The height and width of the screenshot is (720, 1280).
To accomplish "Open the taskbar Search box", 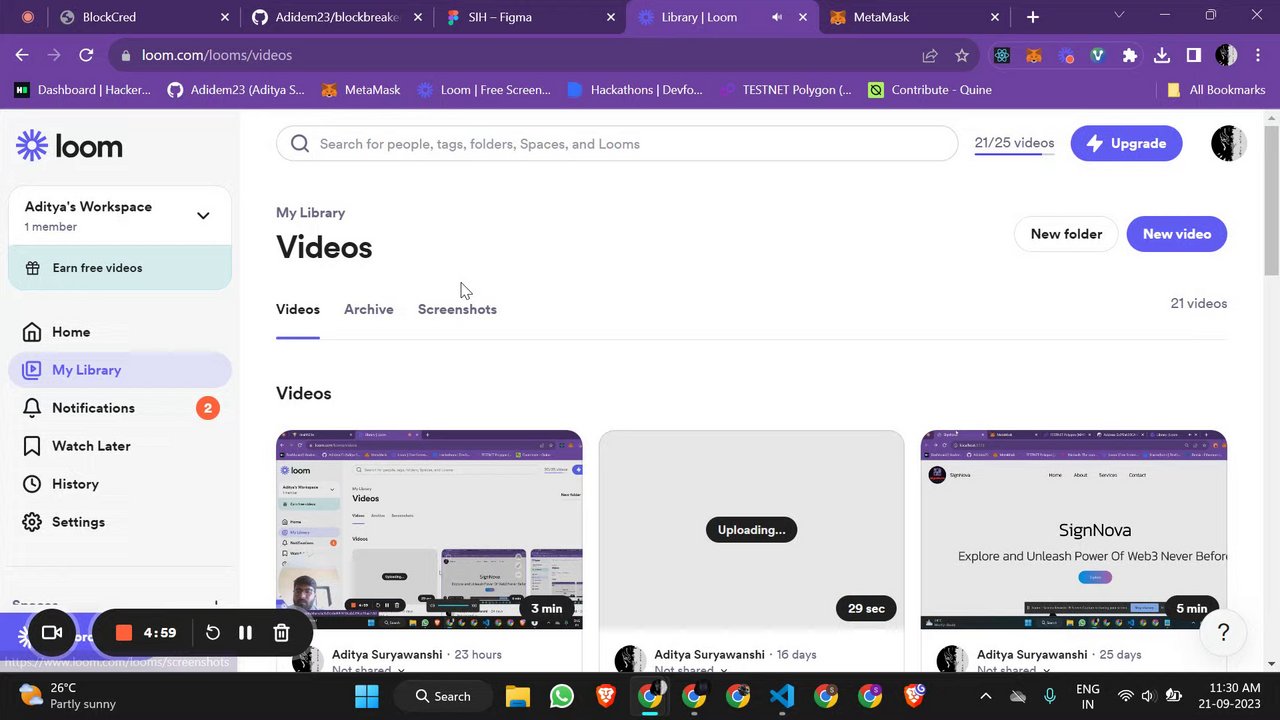I will coord(442,696).
